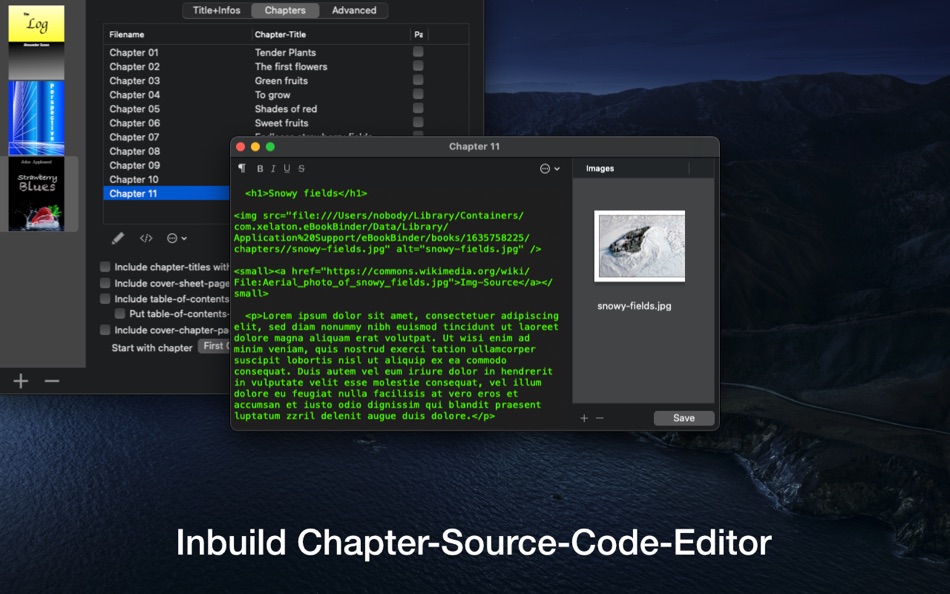Remove the book with sidebar minus
This screenshot has width=950, height=594.
(x=52, y=381)
